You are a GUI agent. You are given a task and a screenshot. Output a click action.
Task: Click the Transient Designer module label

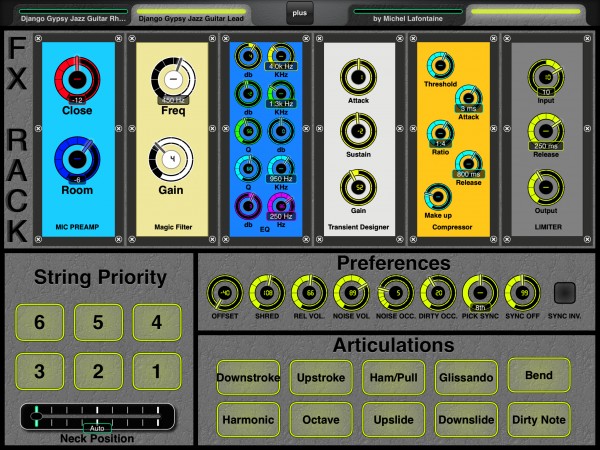[358, 227]
